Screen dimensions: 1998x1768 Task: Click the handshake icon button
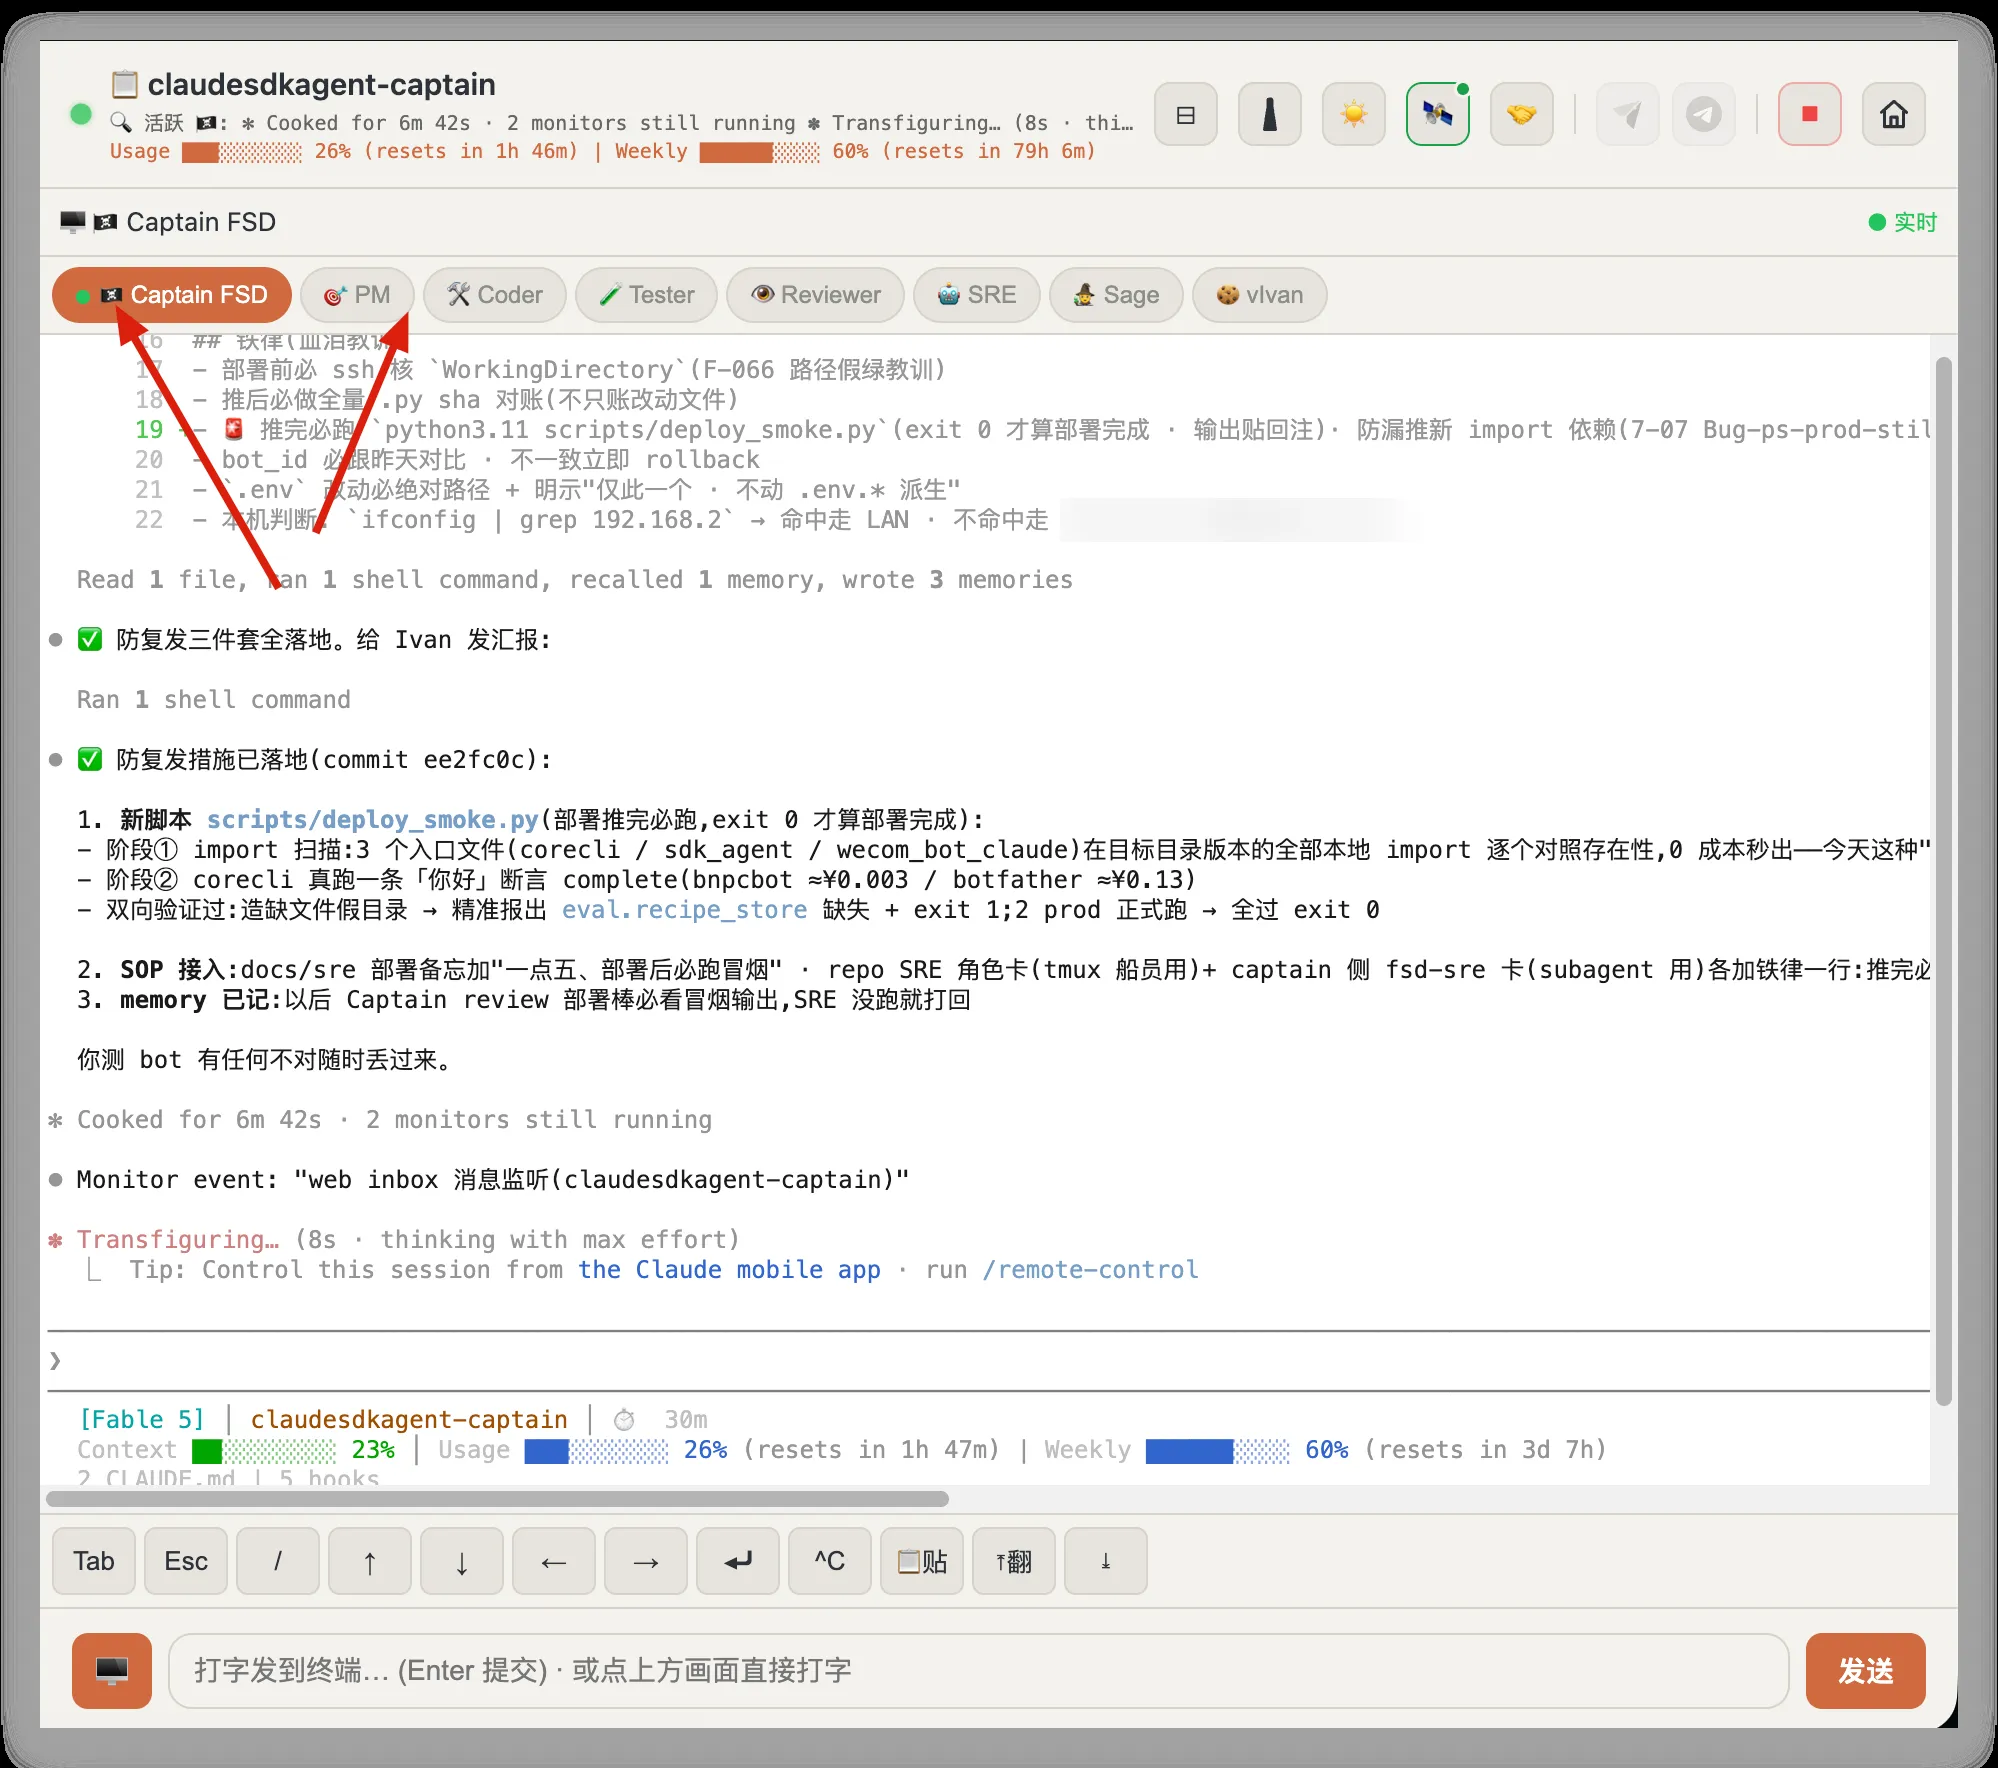[1521, 115]
